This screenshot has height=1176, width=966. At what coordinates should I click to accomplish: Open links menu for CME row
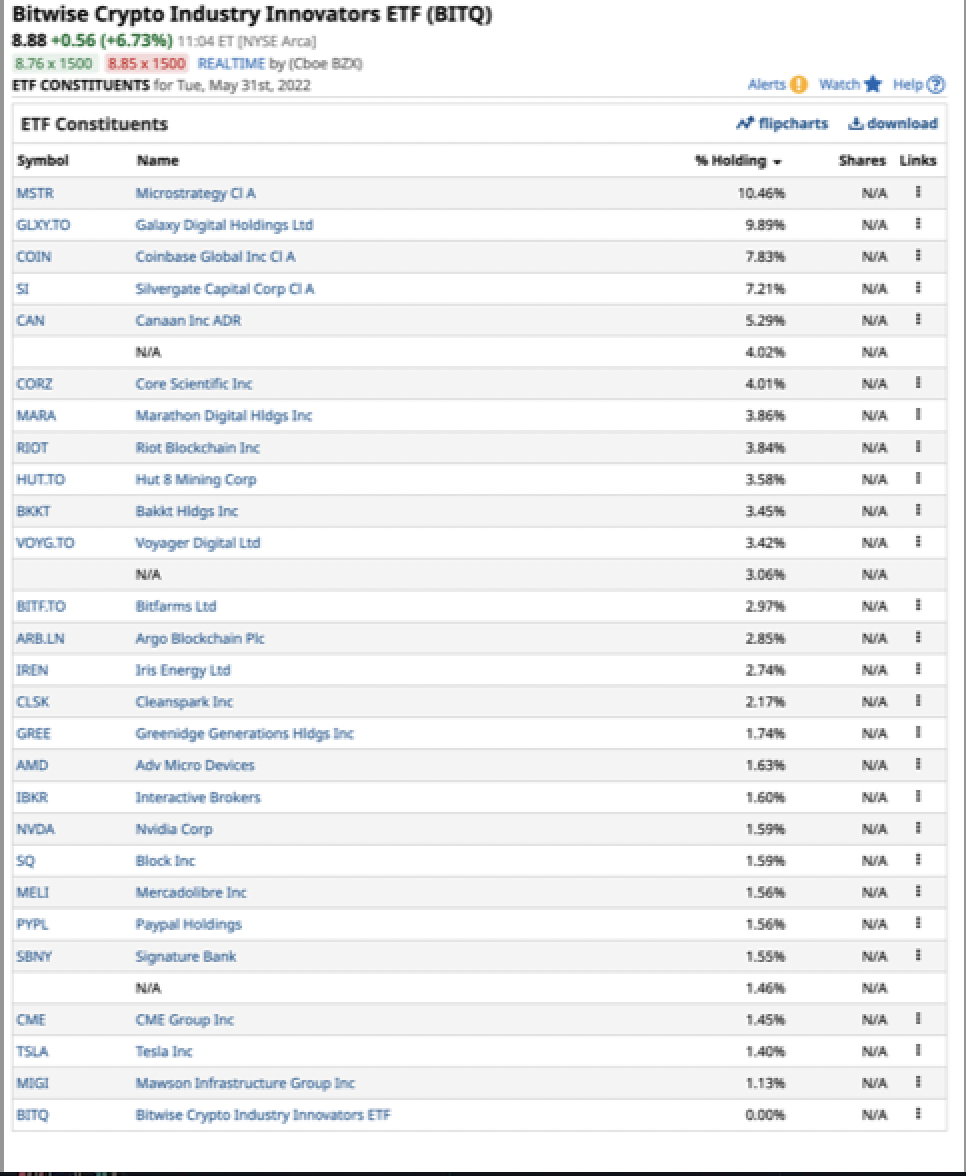point(918,1018)
